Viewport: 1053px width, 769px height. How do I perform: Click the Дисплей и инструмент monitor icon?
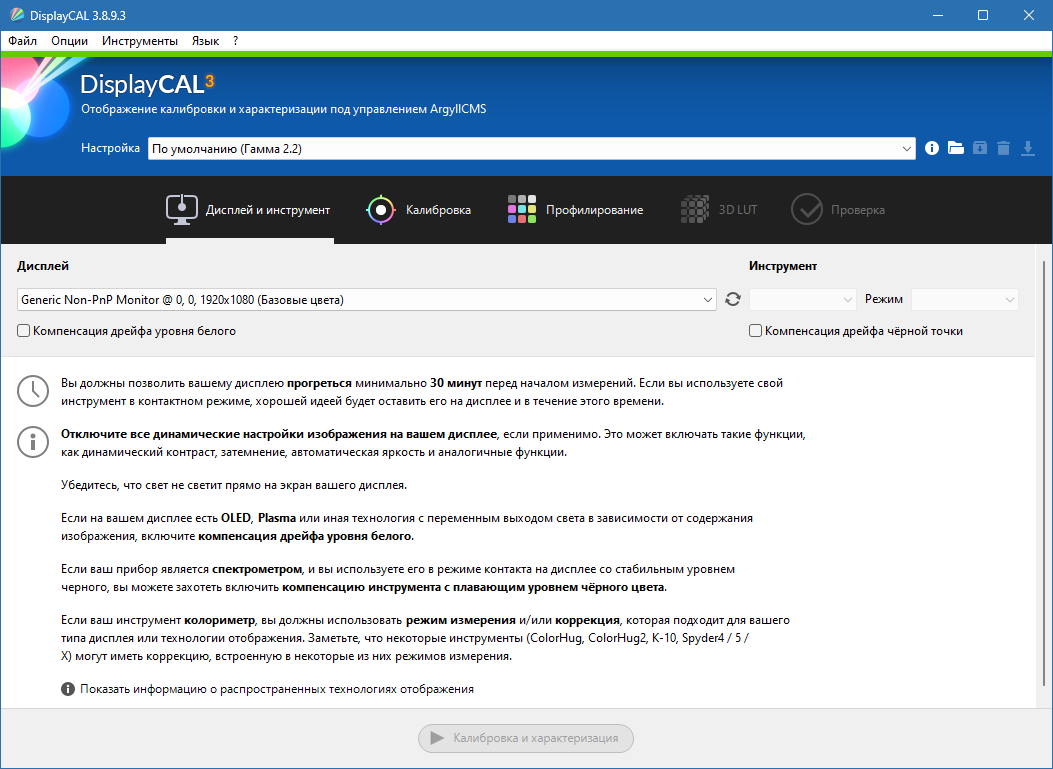(181, 209)
